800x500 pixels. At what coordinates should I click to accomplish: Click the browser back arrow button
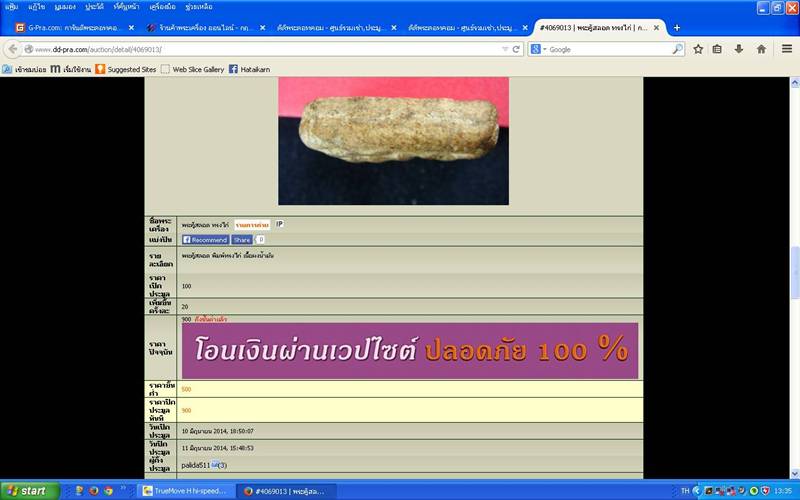[x=13, y=49]
